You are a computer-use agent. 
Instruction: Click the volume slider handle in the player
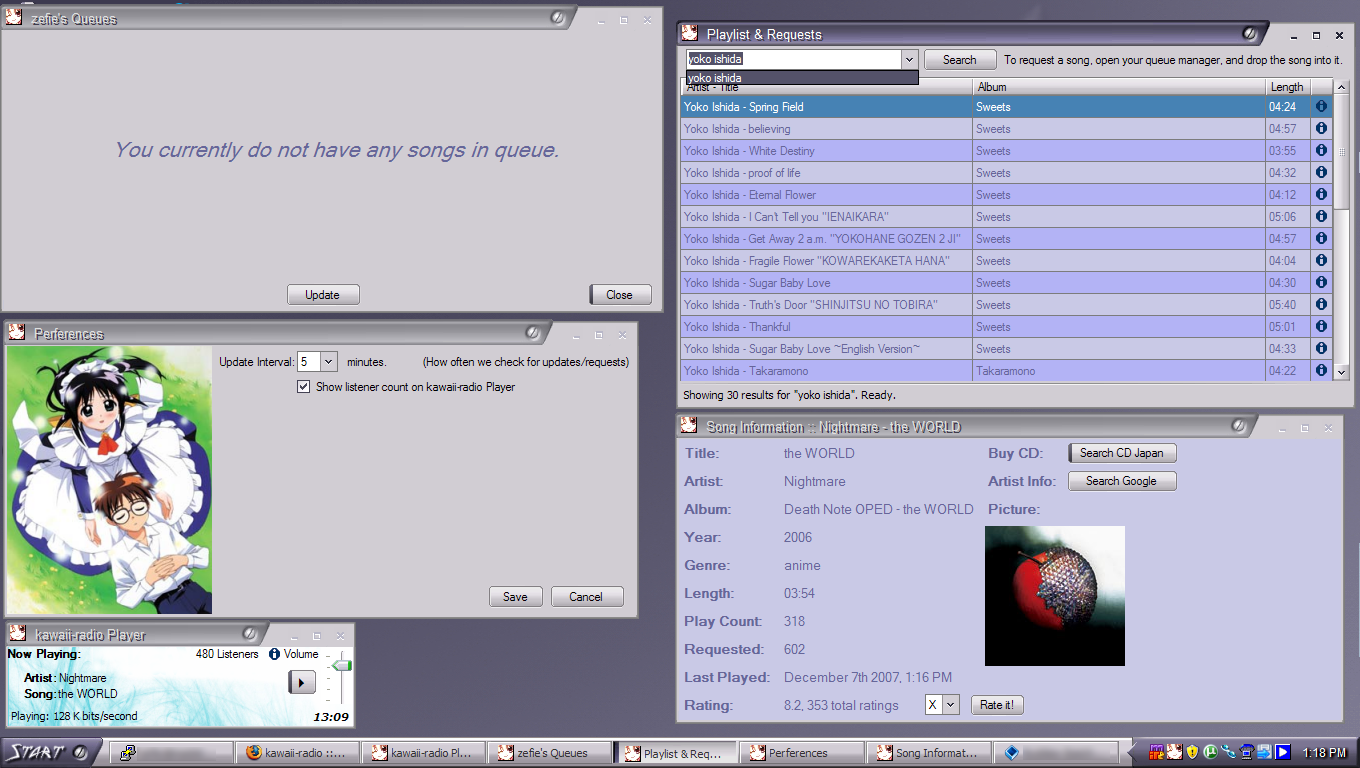point(342,665)
